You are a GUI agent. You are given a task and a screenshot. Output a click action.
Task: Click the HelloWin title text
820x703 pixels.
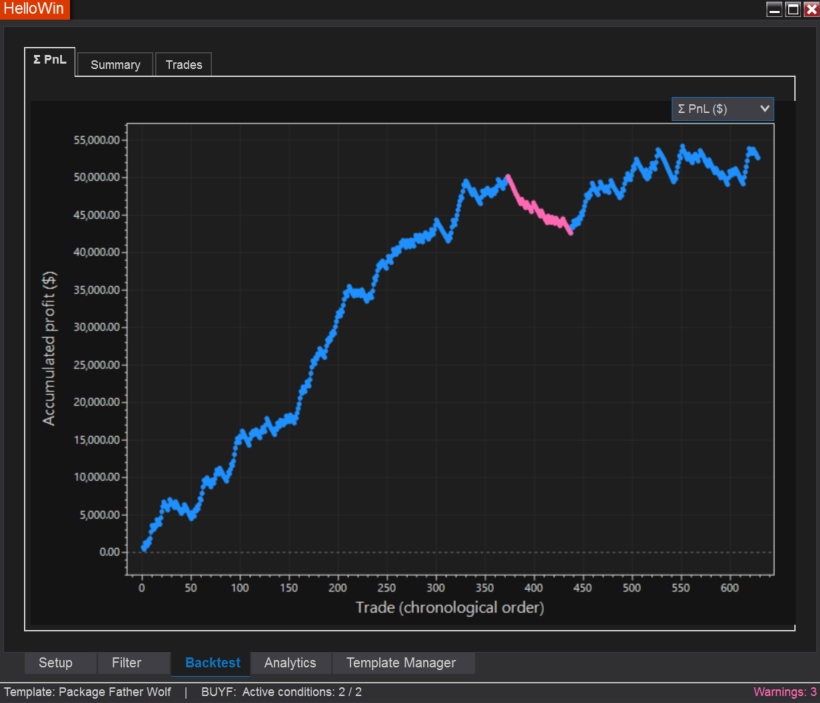[34, 9]
